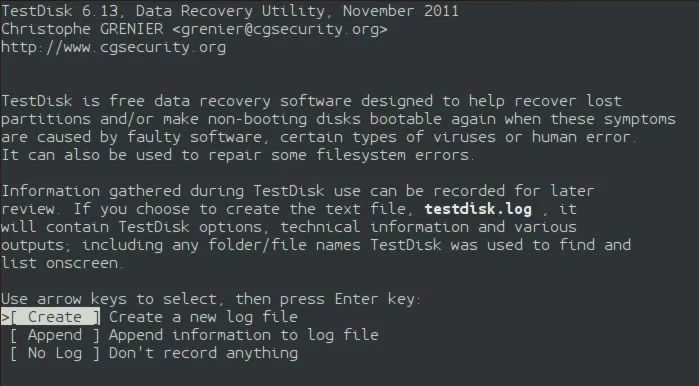Click the TestDisk 6.13 title line
This screenshot has height=386, width=699.
tap(230, 11)
